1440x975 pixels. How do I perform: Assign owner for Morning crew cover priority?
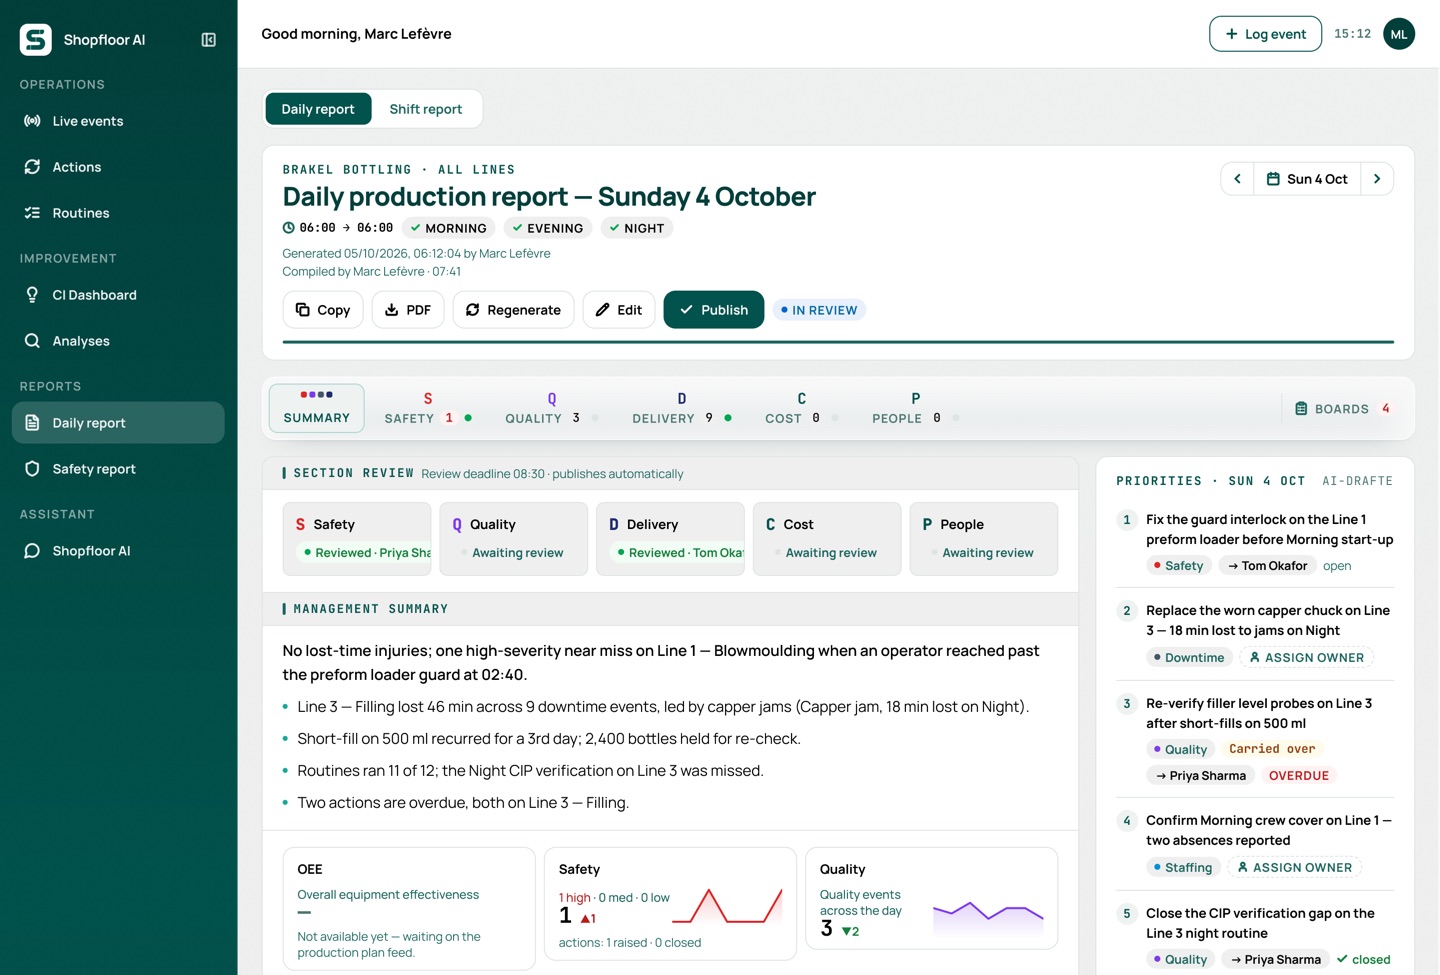click(x=1294, y=868)
